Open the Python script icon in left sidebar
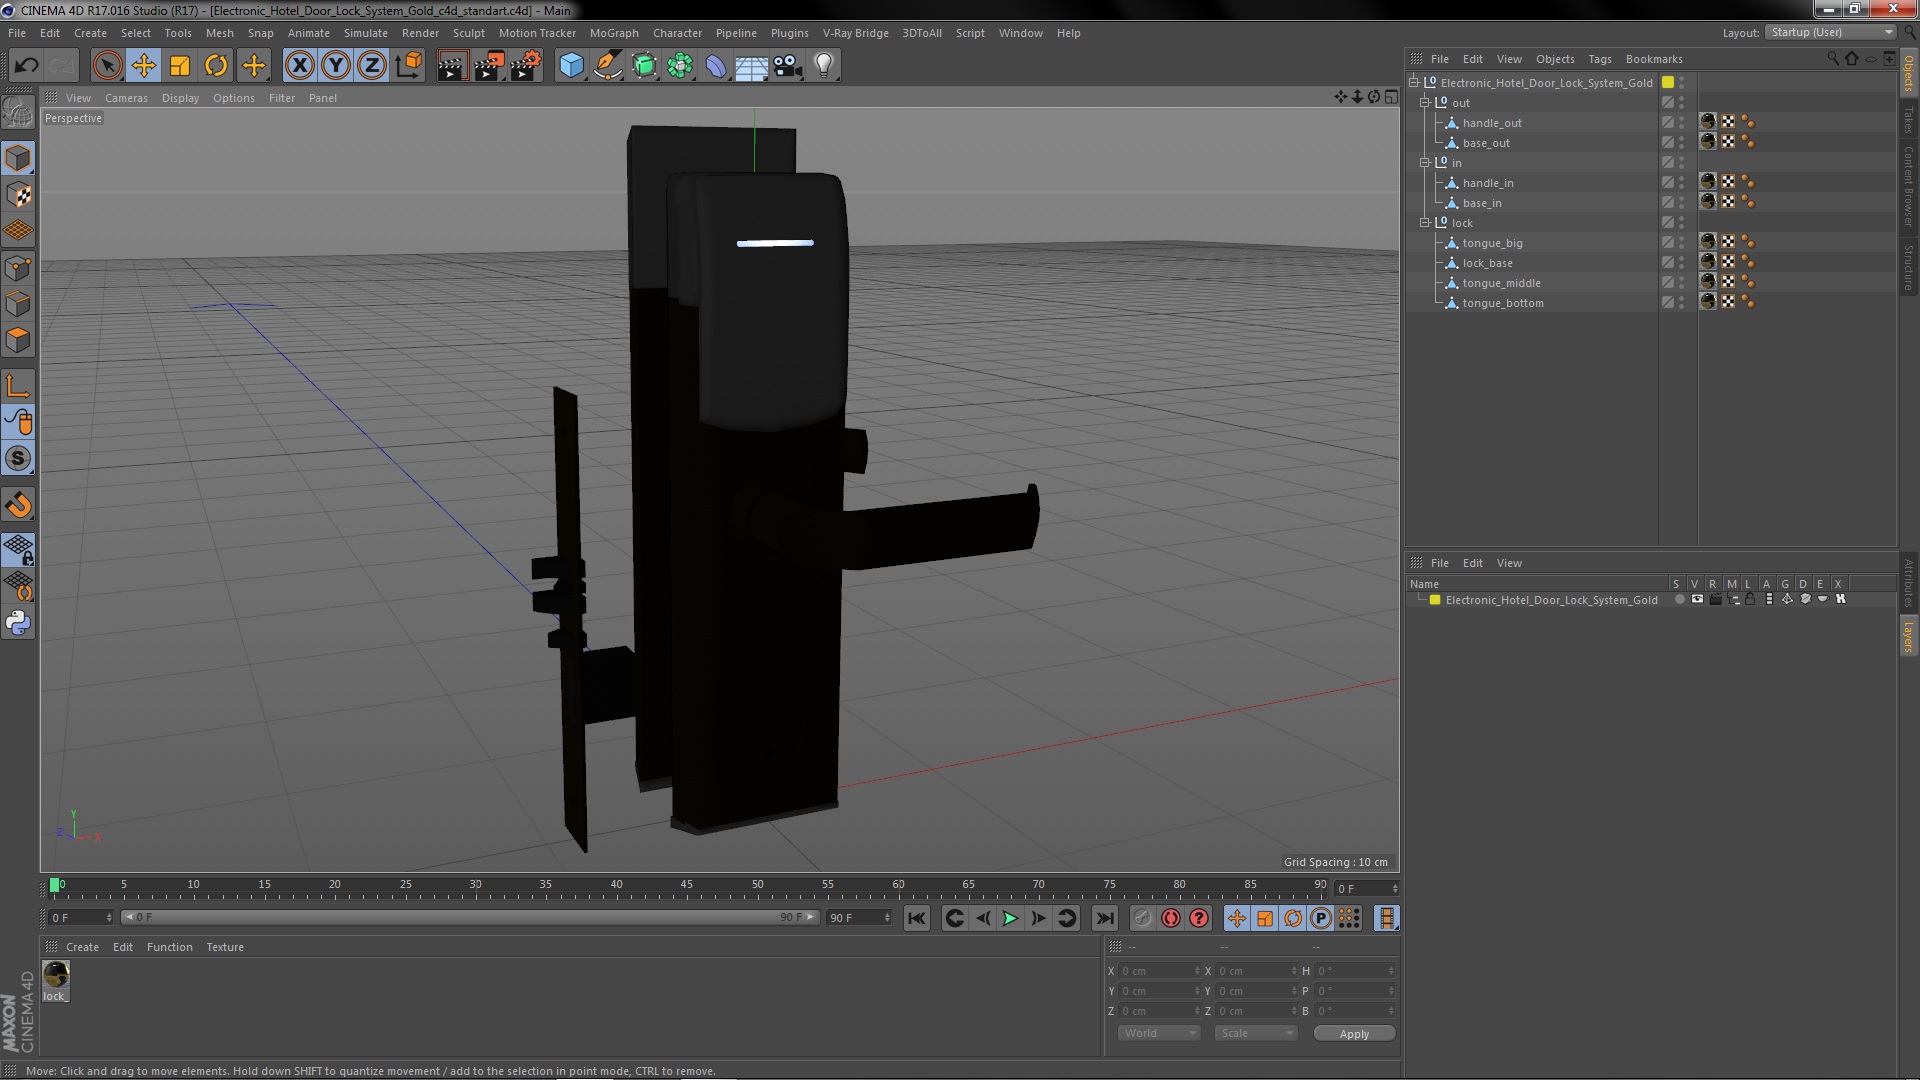 (18, 623)
